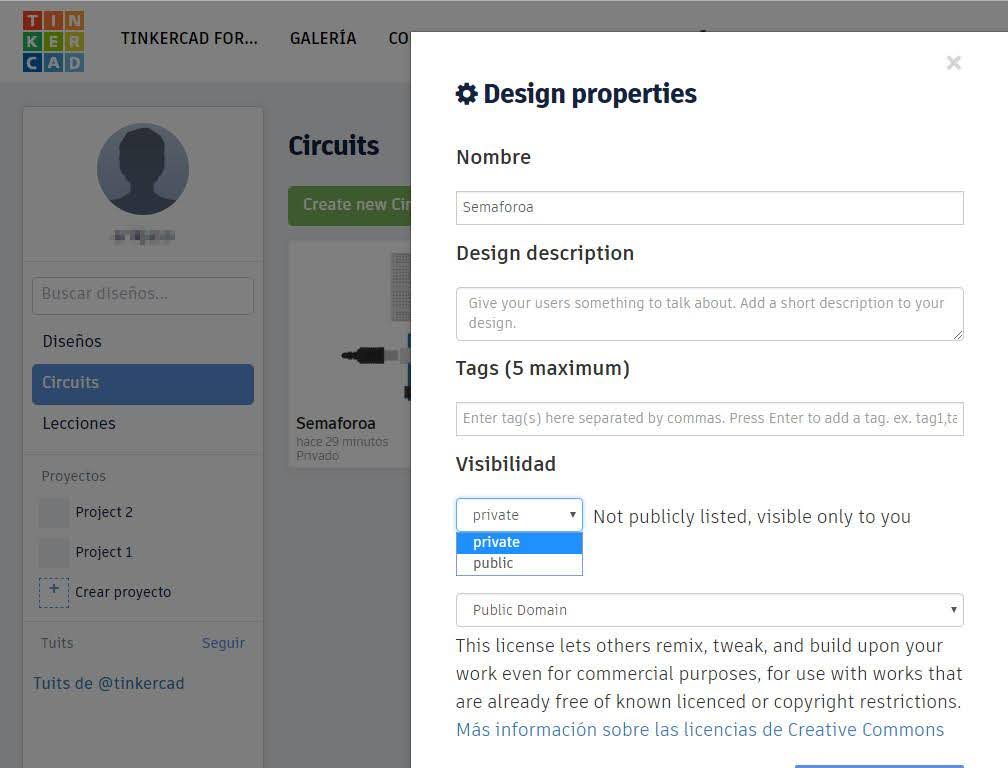Click the Design properties gear icon
Viewport: 1008px width, 768px height.
point(466,94)
